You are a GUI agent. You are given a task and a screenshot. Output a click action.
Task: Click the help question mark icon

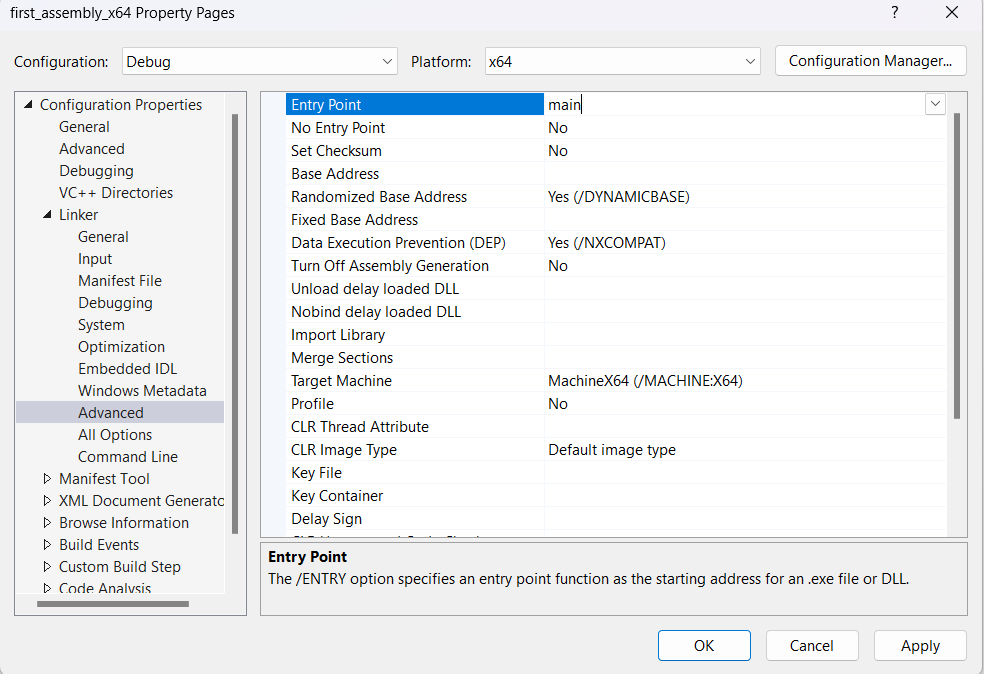[x=894, y=13]
